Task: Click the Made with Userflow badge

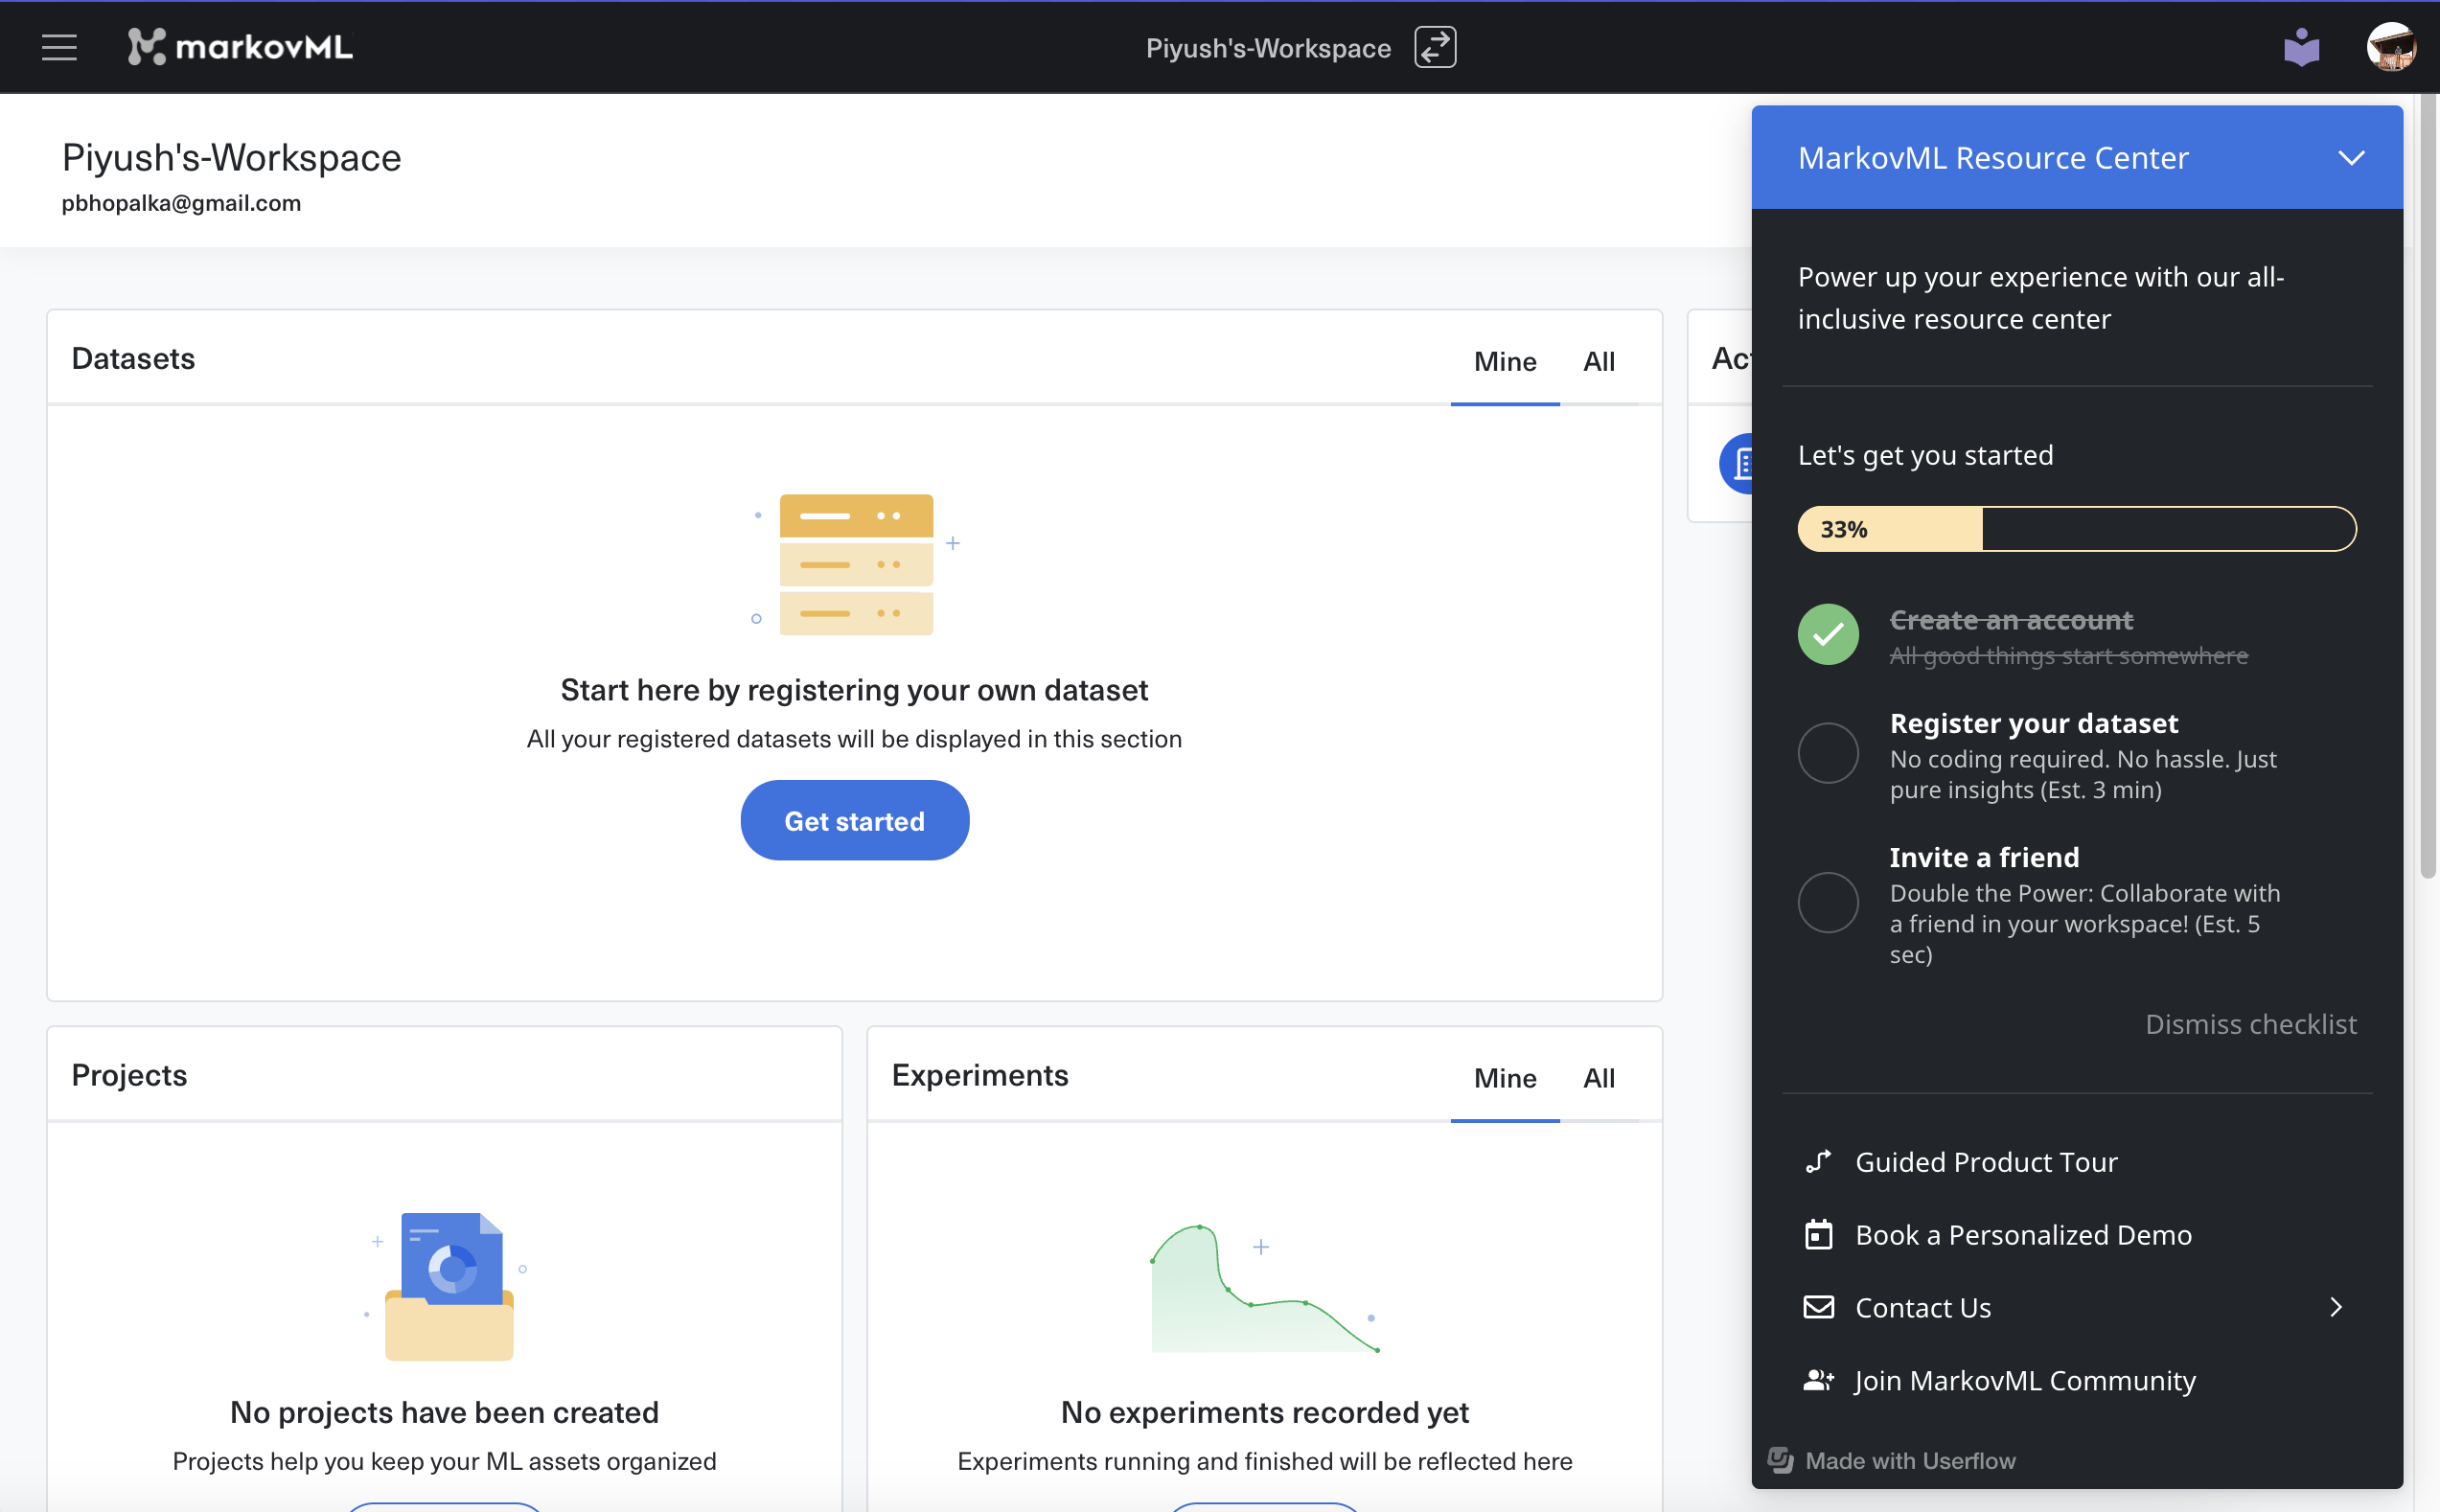Action: coord(1892,1461)
